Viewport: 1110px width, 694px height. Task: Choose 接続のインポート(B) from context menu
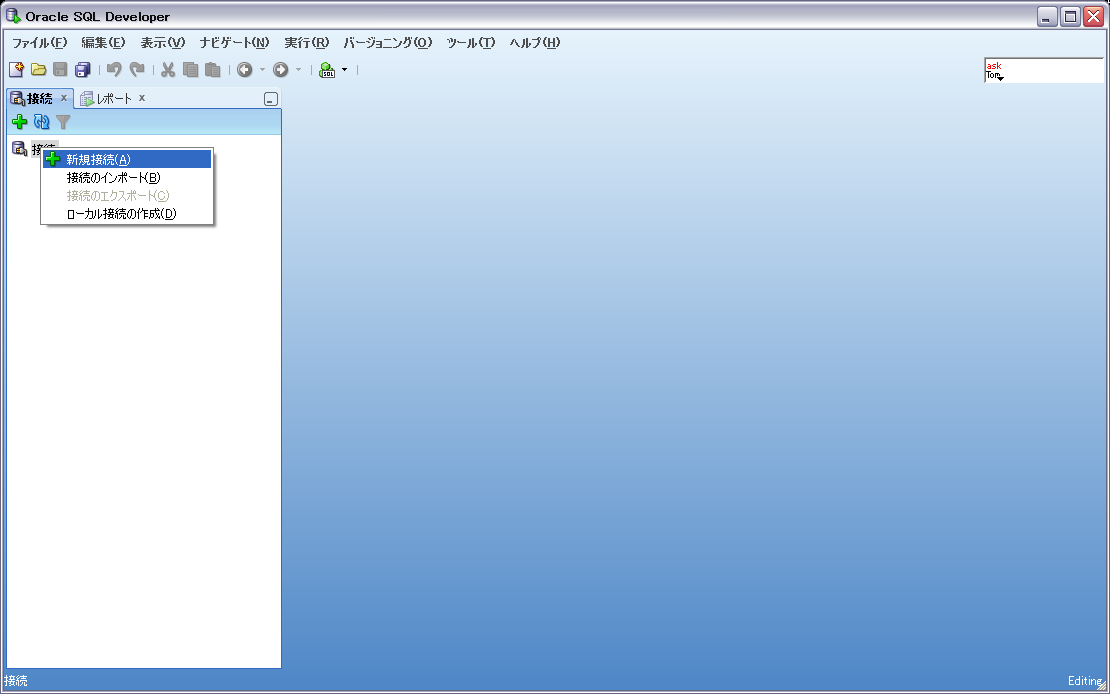point(127,178)
